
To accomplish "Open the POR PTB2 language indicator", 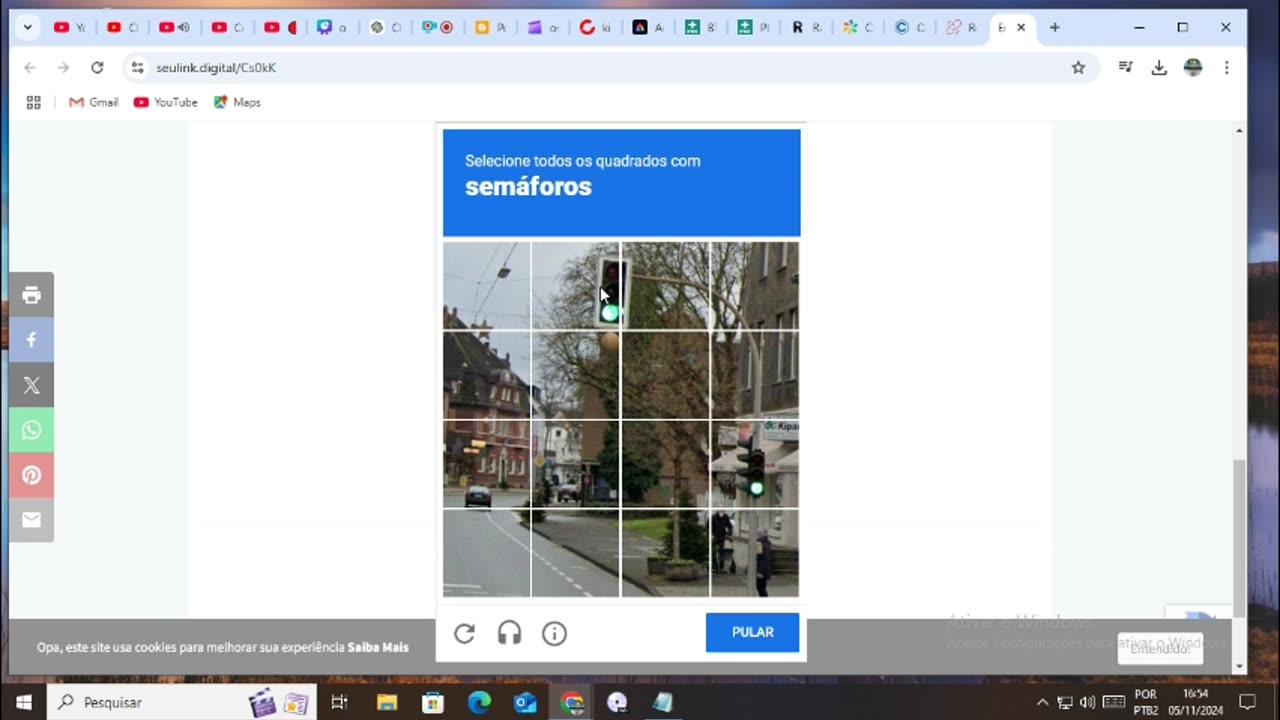I will (x=1146, y=702).
